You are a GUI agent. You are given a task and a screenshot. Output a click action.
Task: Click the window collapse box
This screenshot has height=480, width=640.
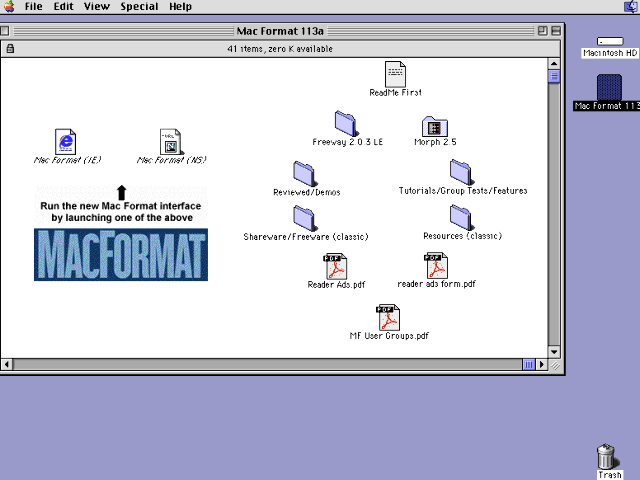coord(556,31)
